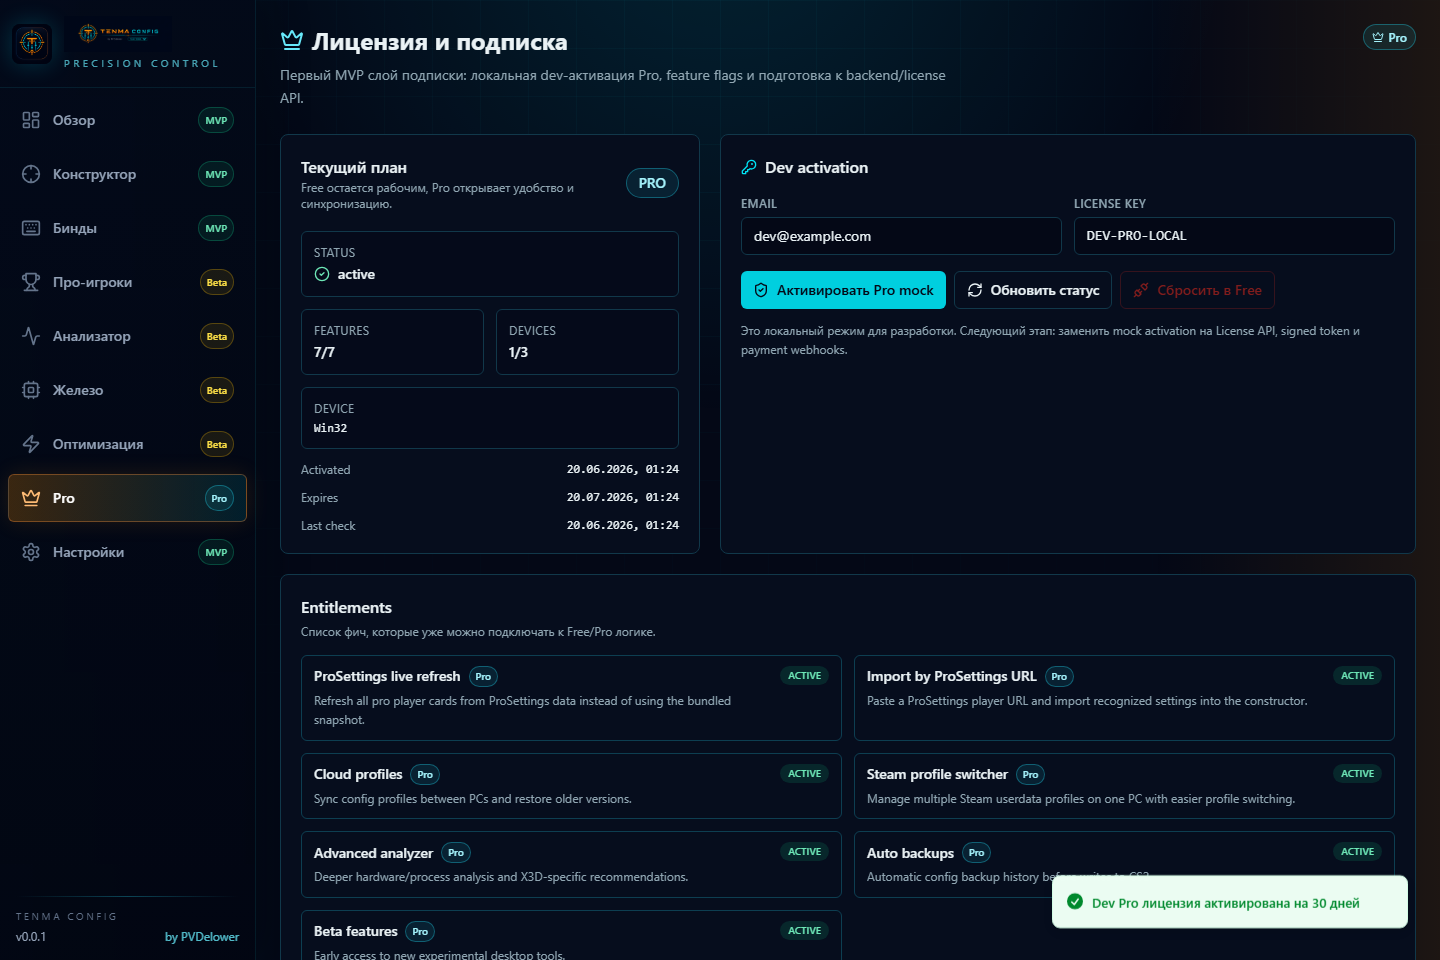Click the Advanced analyzer ACTIVE badge
Viewport: 1440px width, 960px height.
pyautogui.click(x=805, y=852)
